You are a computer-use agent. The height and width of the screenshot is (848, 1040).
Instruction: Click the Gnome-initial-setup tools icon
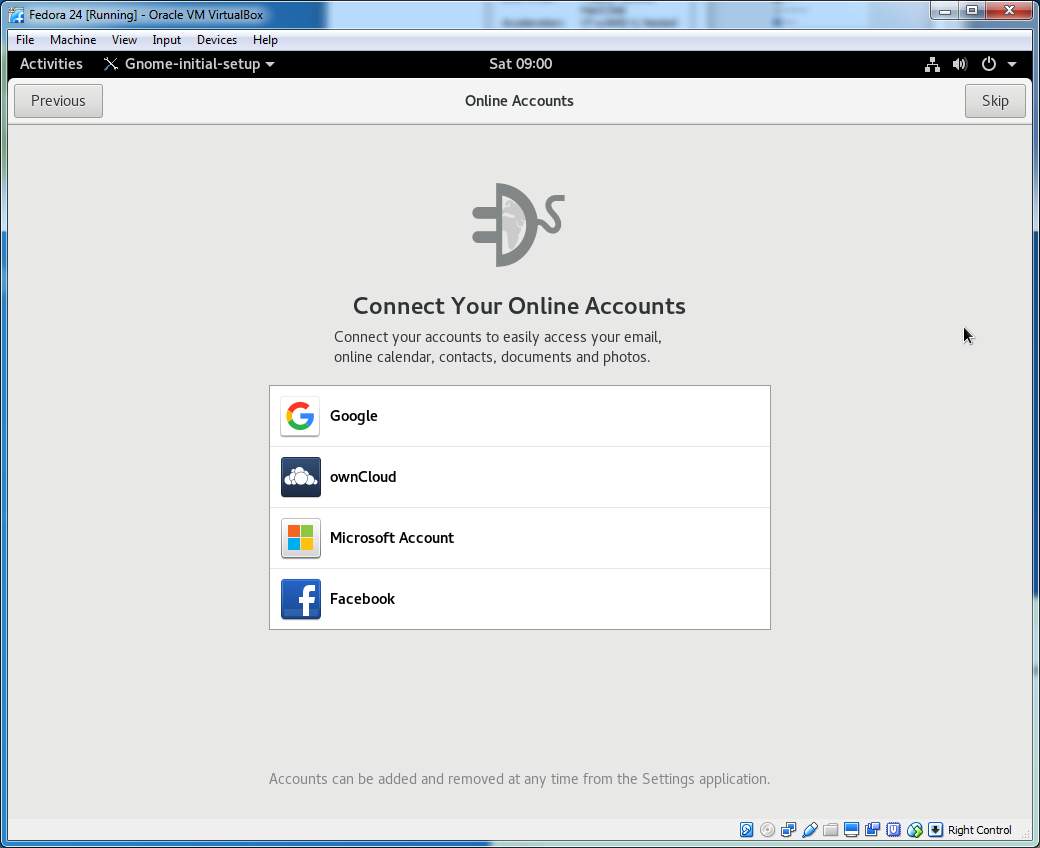pos(111,64)
